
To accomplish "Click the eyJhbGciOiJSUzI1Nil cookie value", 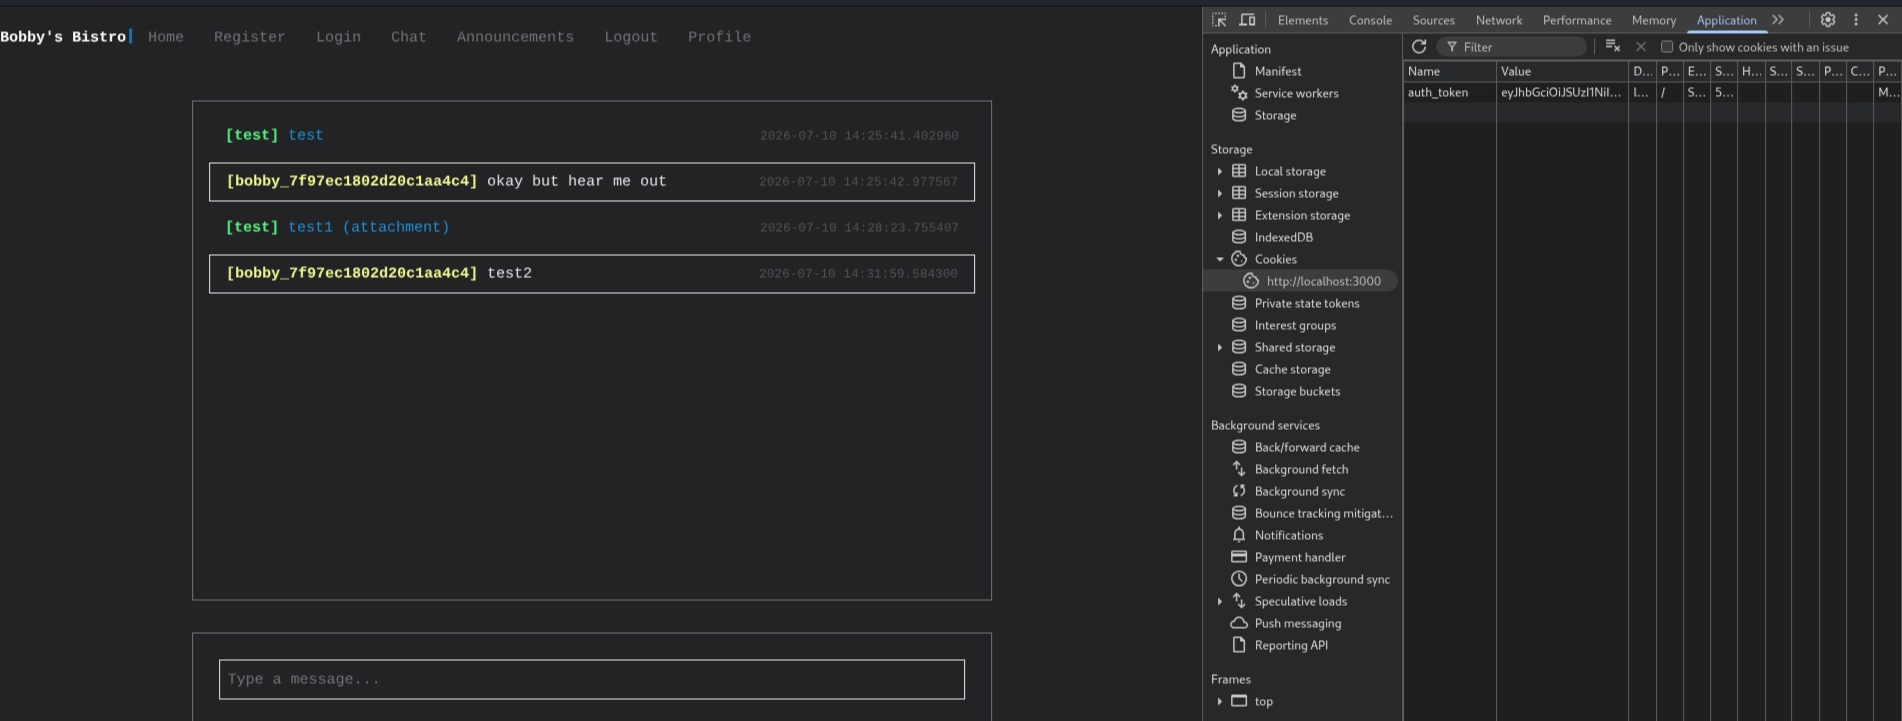I will click(1560, 92).
